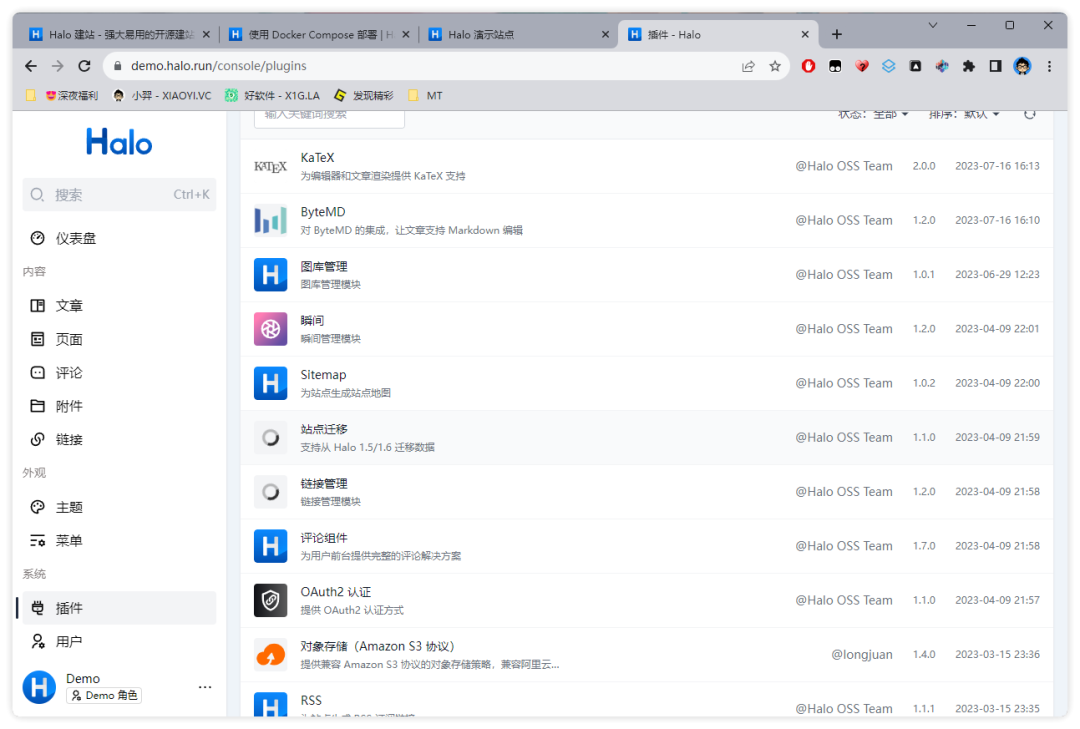Open the 主题 themes sidebar item
The width and height of the screenshot is (1080, 729).
tap(118, 507)
